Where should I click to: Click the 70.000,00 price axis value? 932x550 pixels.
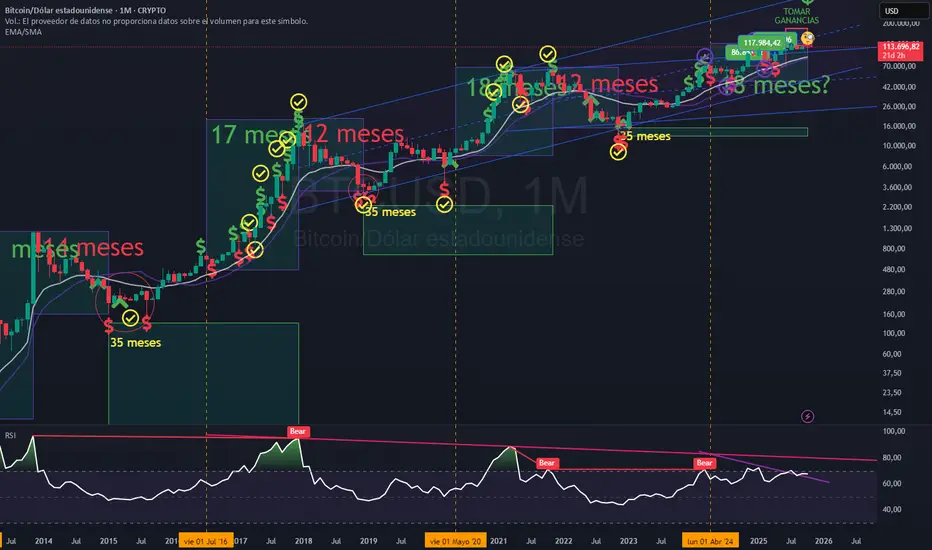pos(899,66)
